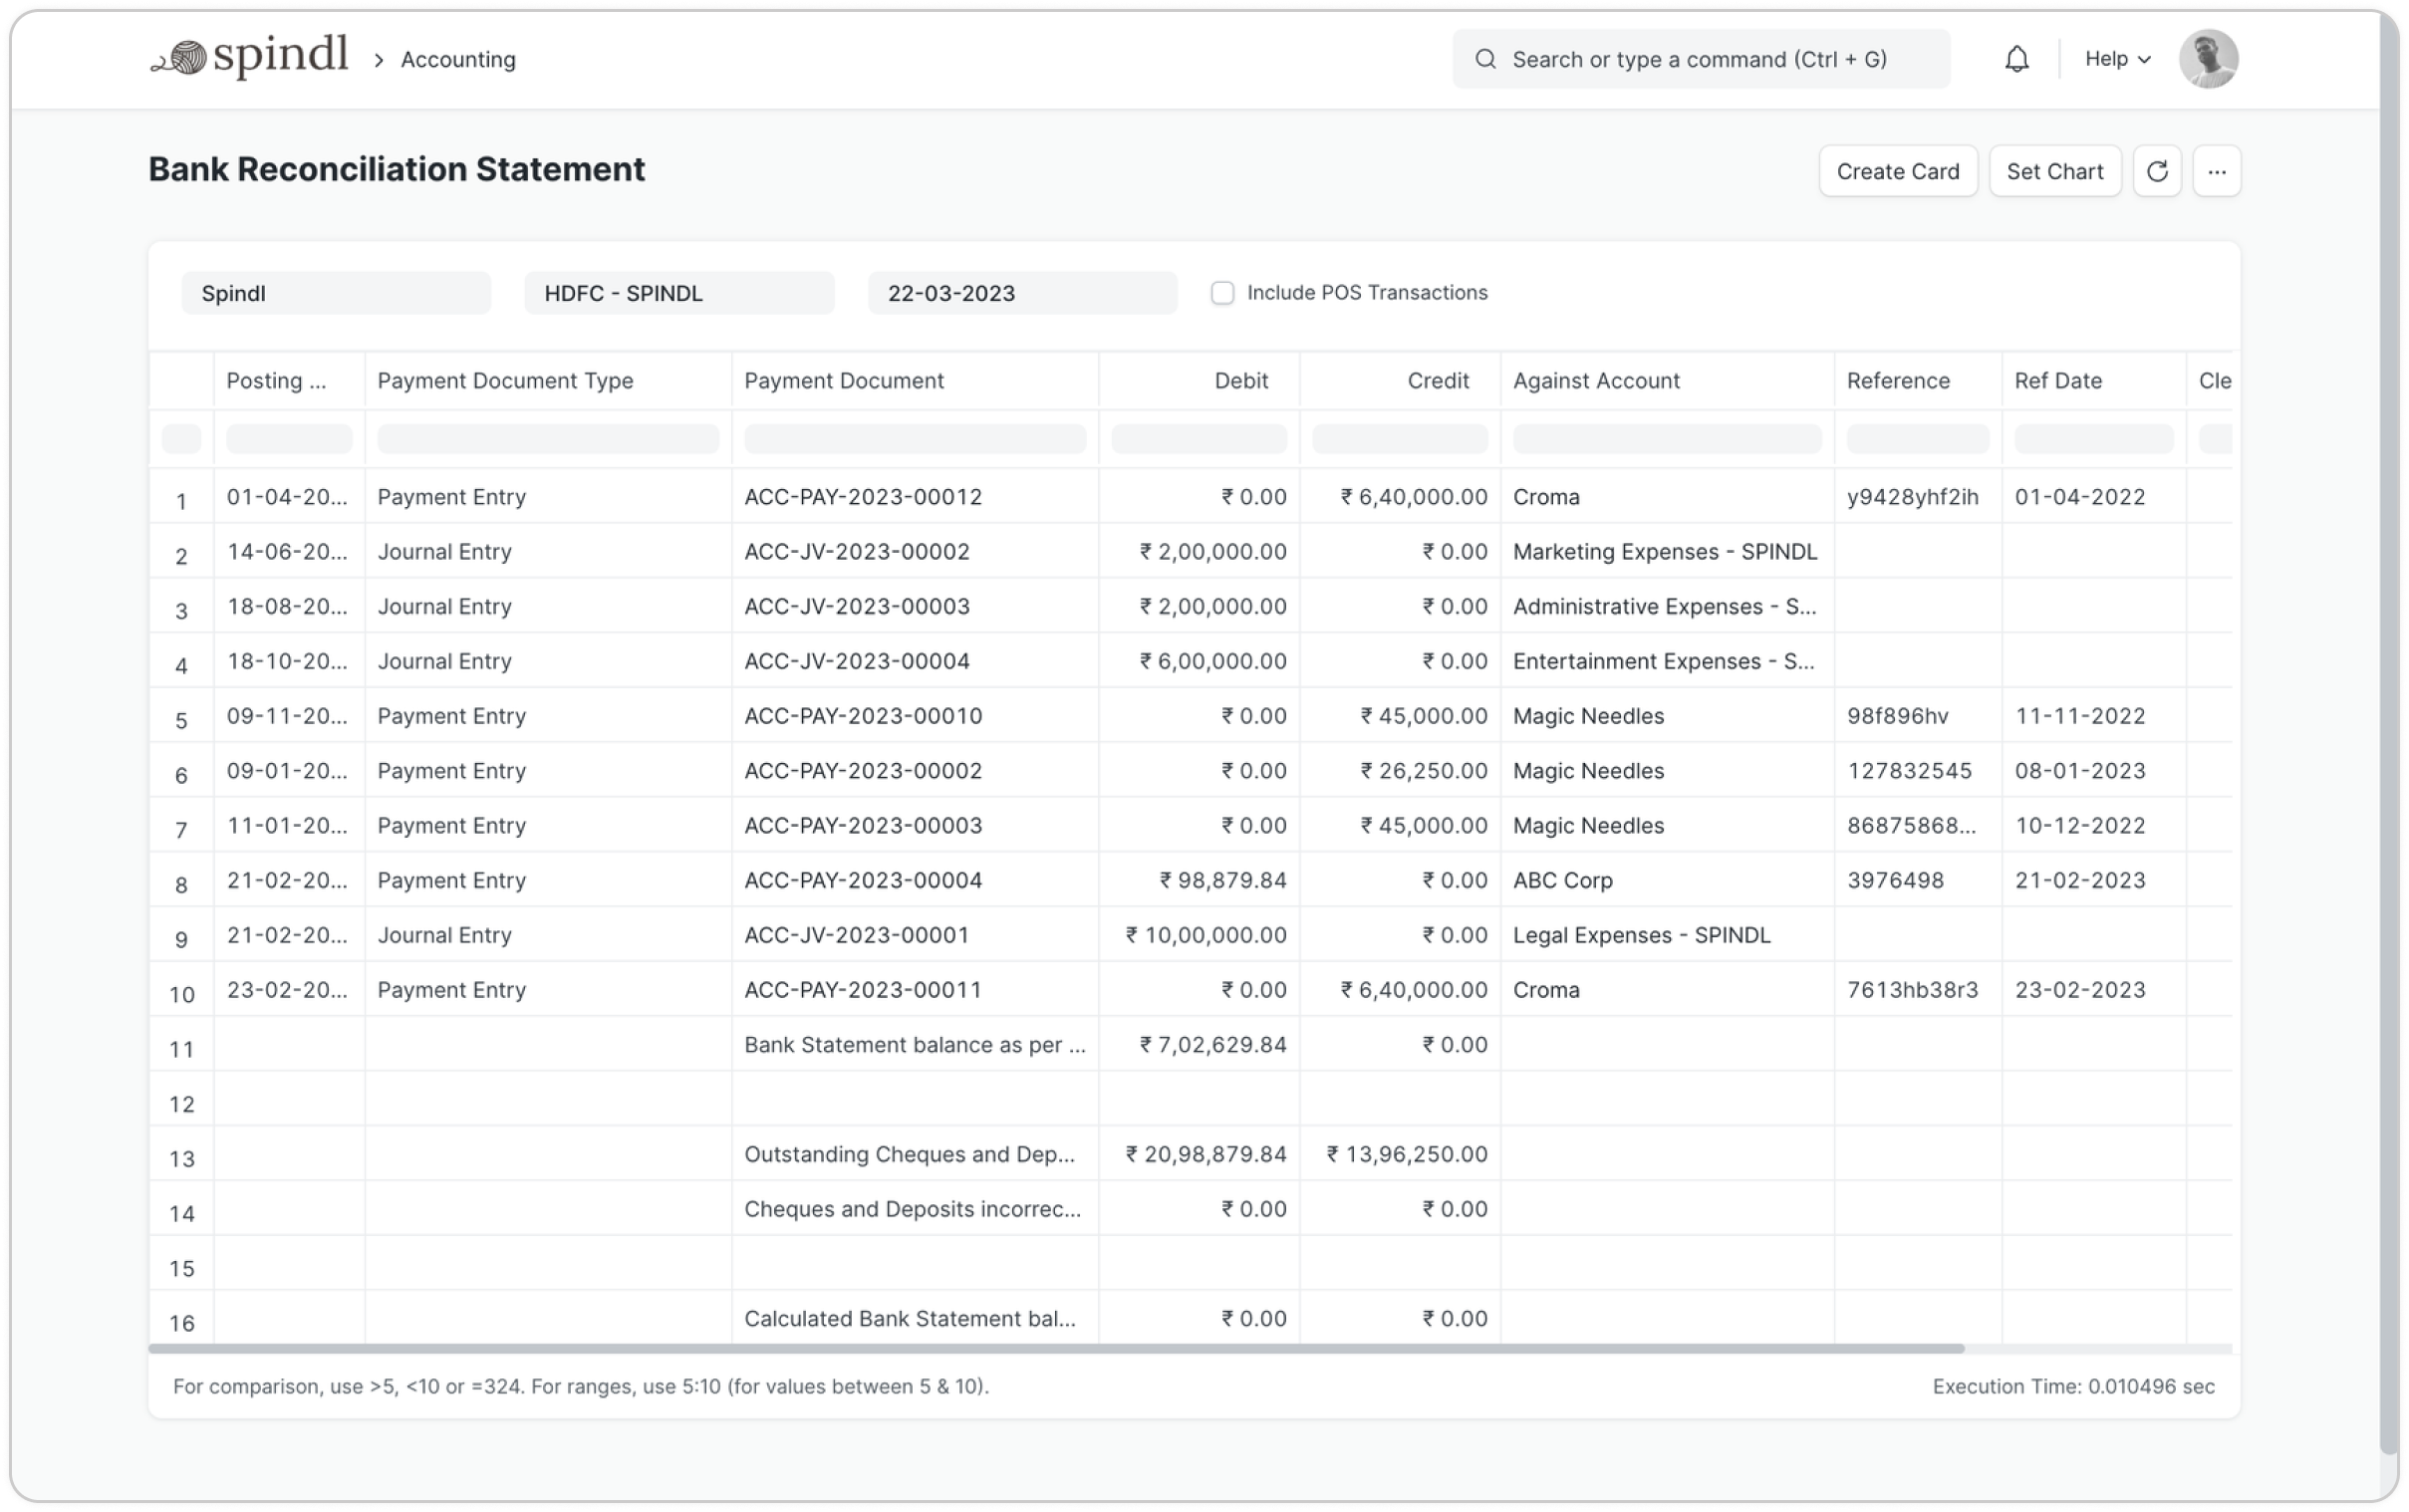This screenshot has width=2409, height=1512.
Task: Open the three-dots more options menu
Action: [x=2216, y=171]
